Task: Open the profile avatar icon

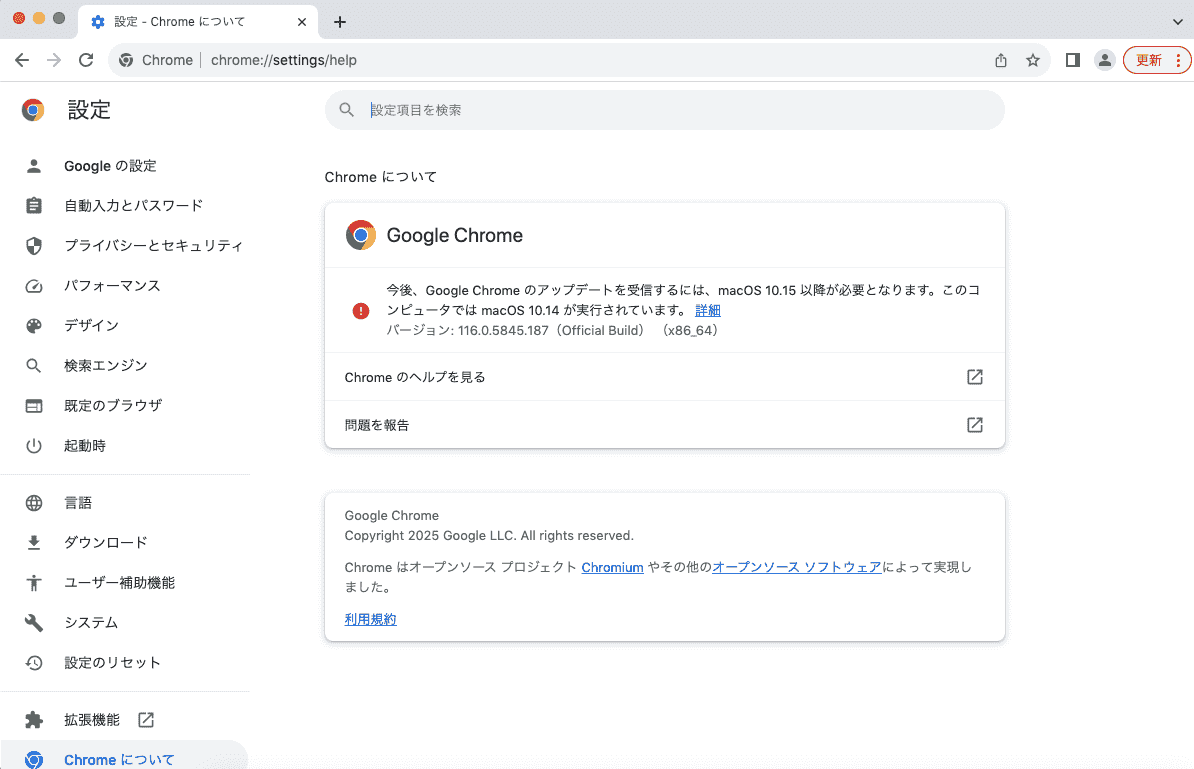Action: coord(1104,60)
